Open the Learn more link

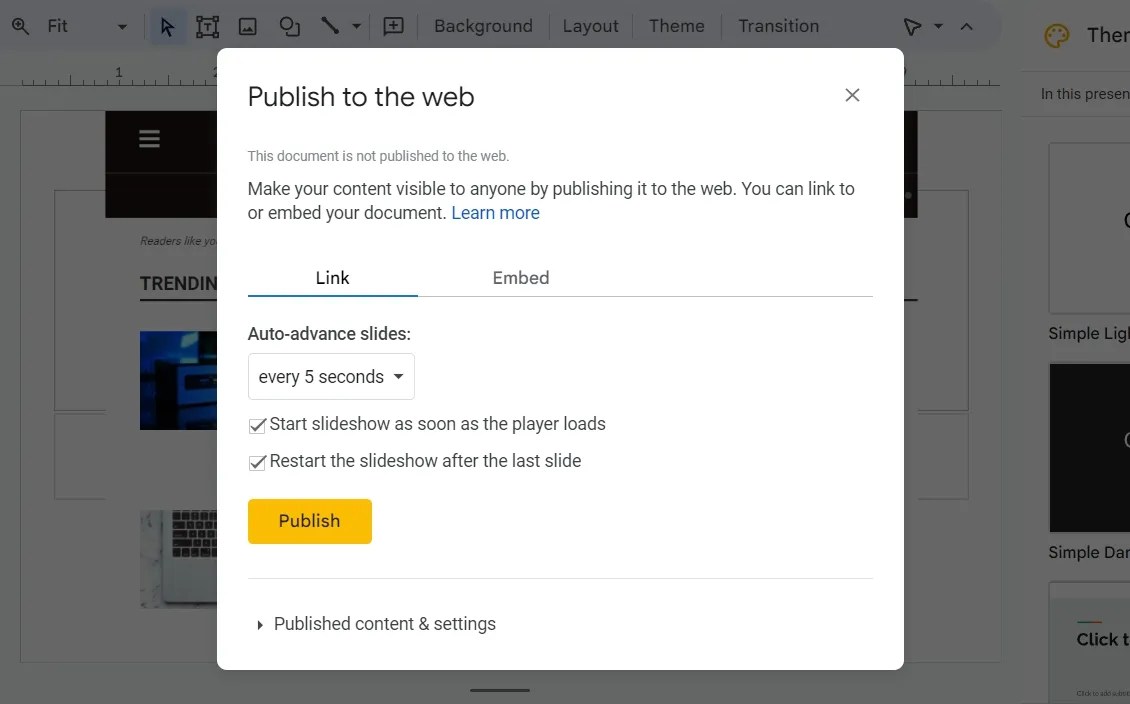(495, 212)
